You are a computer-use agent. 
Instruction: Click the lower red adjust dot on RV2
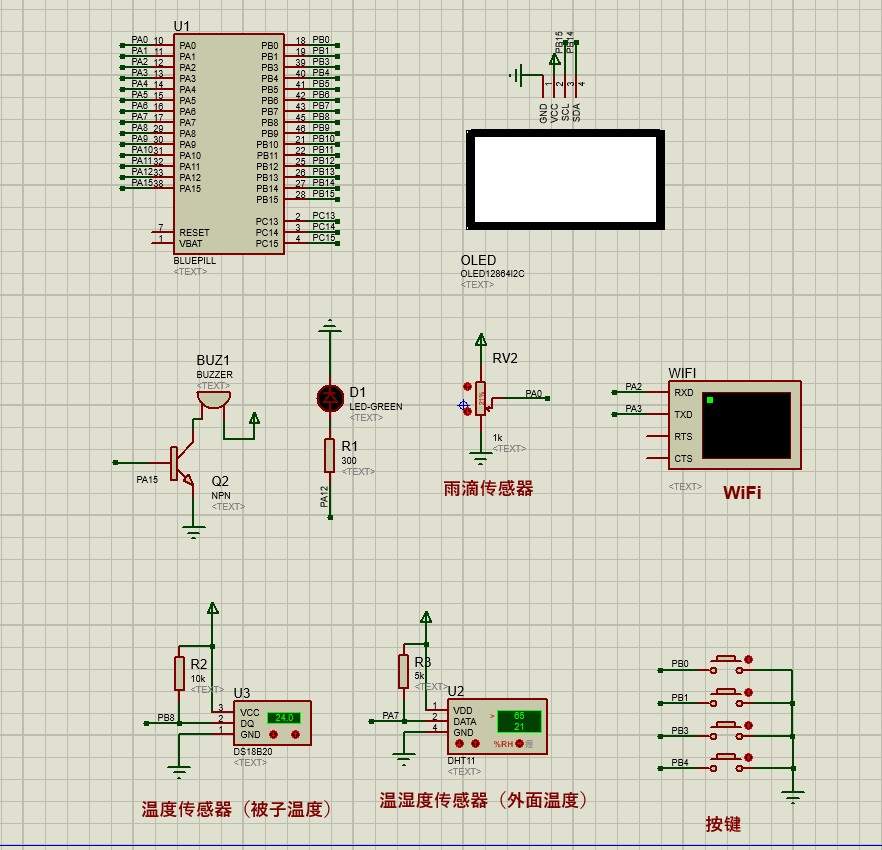point(467,411)
